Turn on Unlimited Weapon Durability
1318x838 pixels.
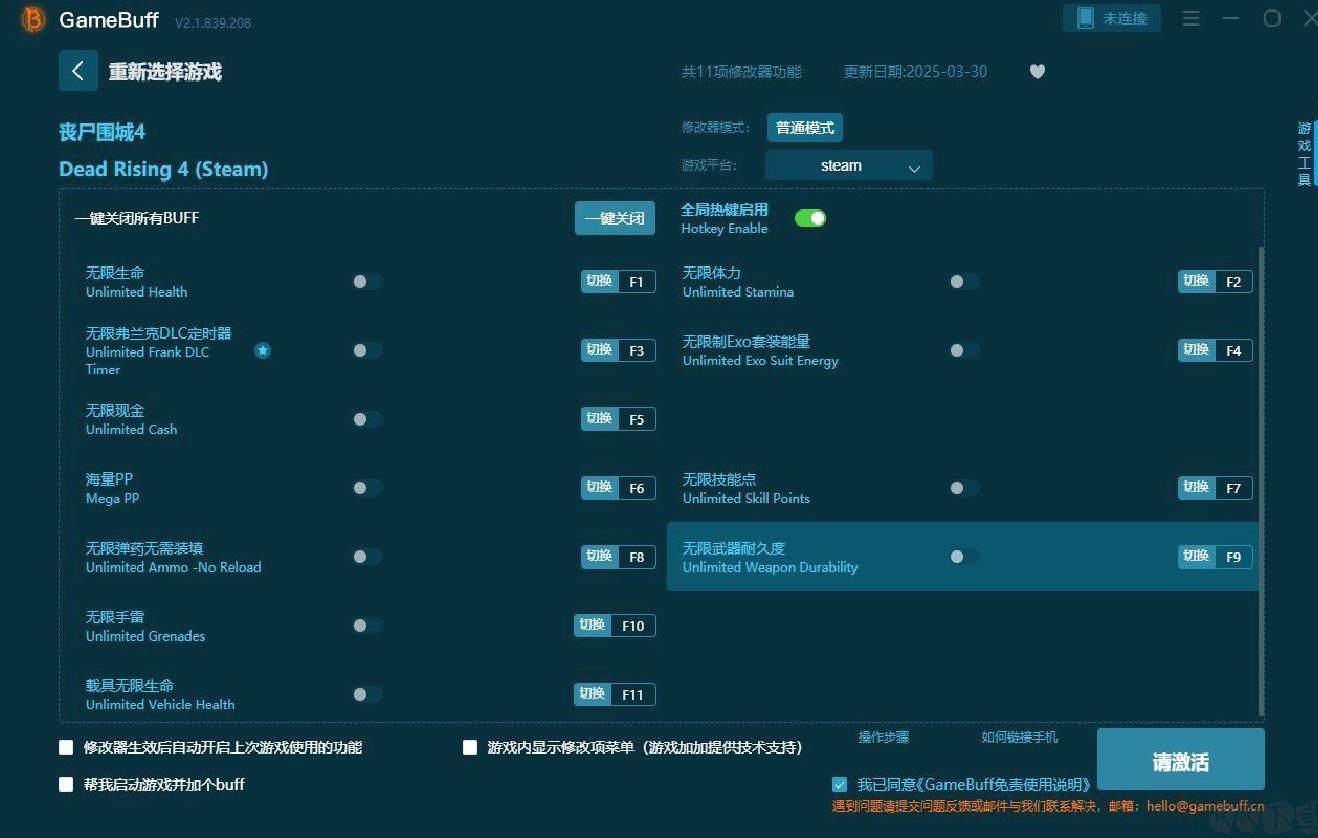coord(964,556)
